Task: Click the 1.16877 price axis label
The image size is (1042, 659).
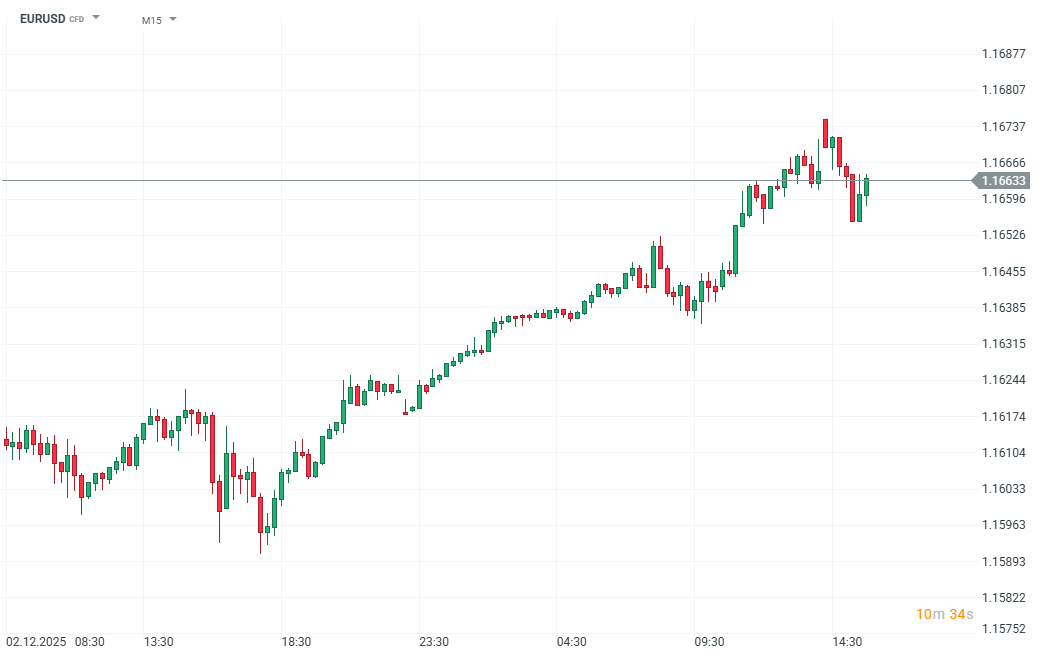Action: (1004, 54)
